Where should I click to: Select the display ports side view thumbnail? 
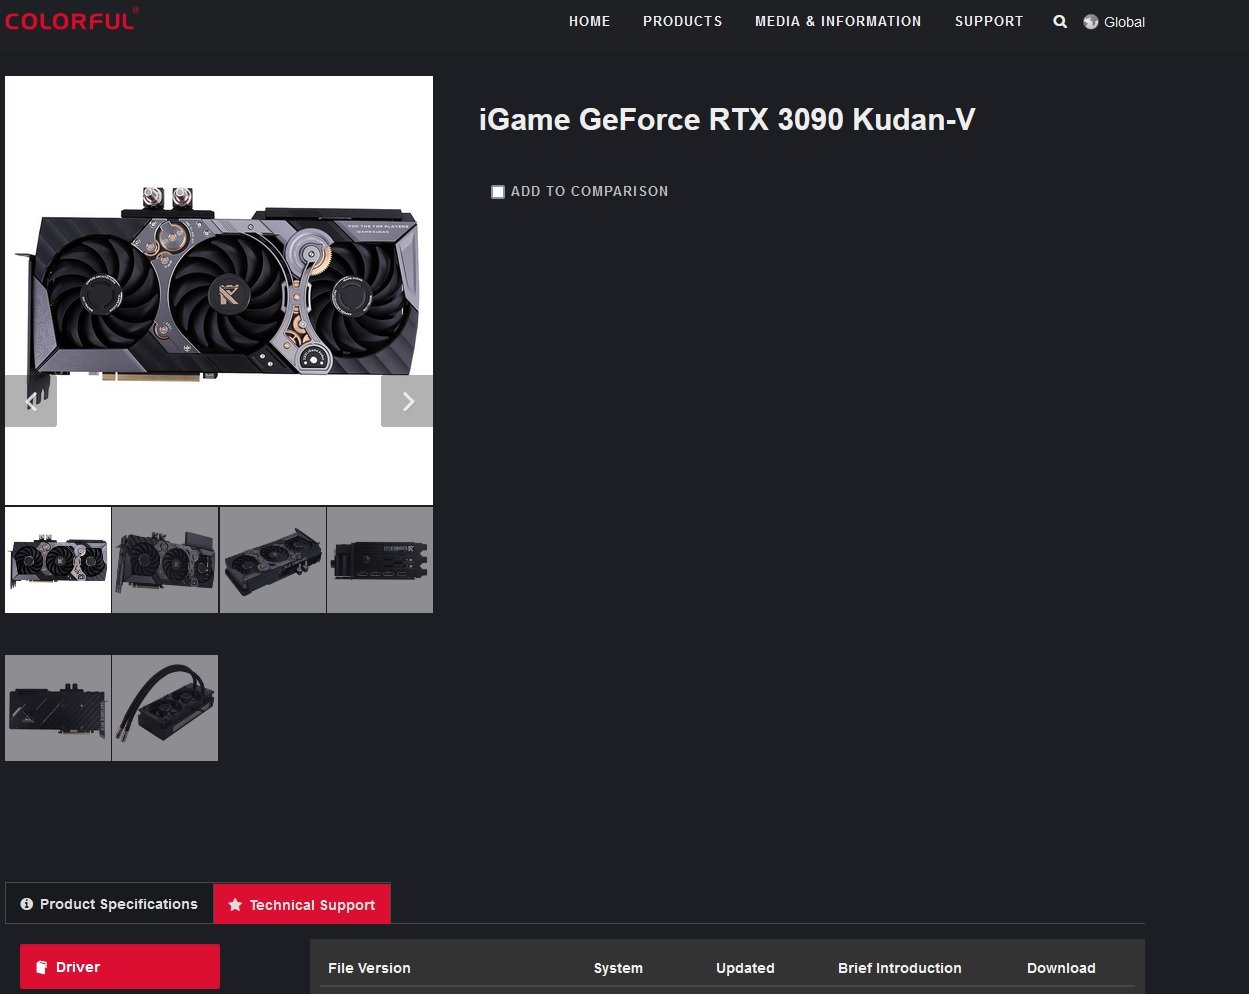(x=380, y=560)
